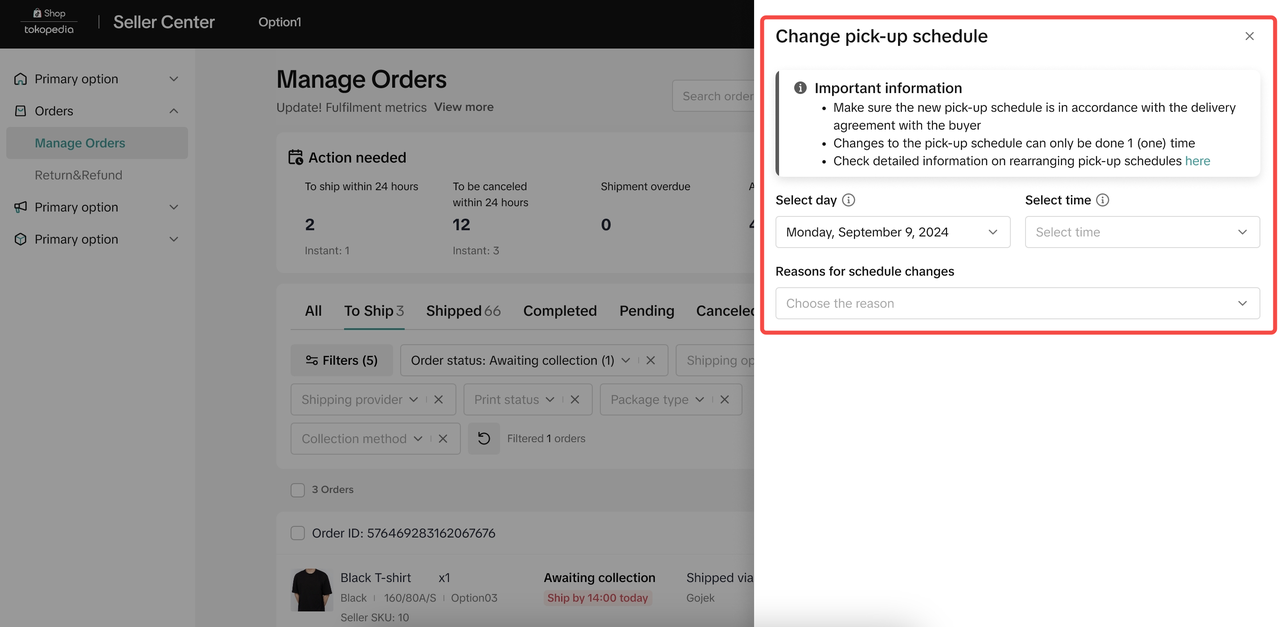Image resolution: width=1280 pixels, height=627 pixels.
Task: Click the Tokopedia Shop logo
Action: (x=50, y=22)
